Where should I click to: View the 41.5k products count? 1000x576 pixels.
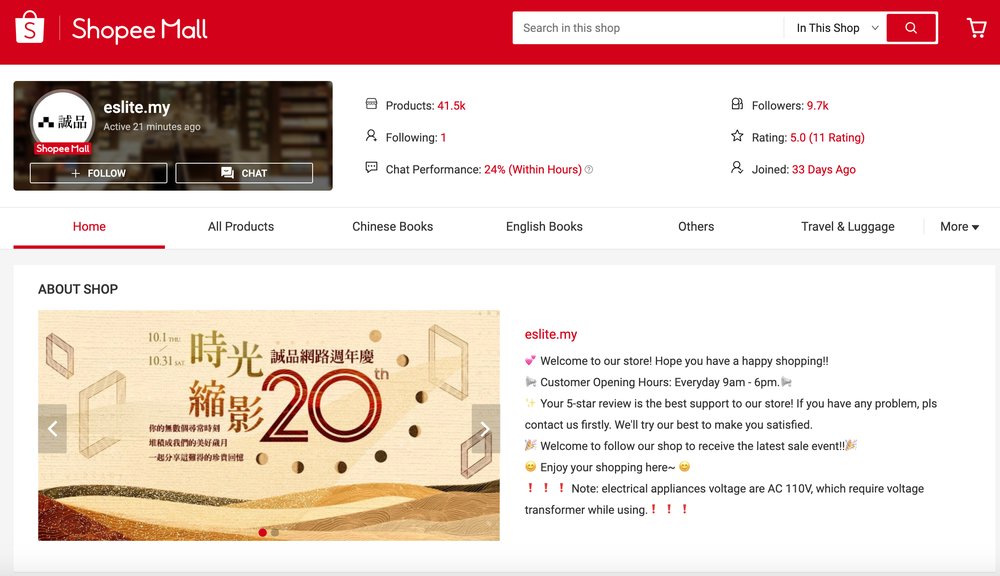[x=452, y=106]
